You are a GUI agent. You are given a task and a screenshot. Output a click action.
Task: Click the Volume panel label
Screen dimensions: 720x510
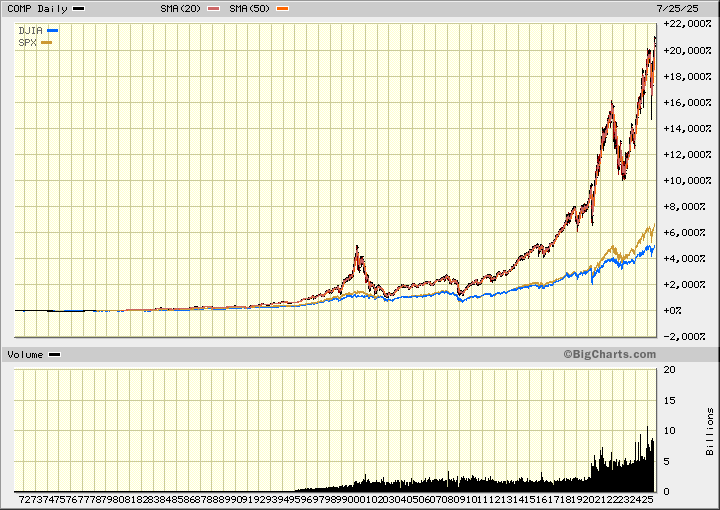[x=25, y=355]
